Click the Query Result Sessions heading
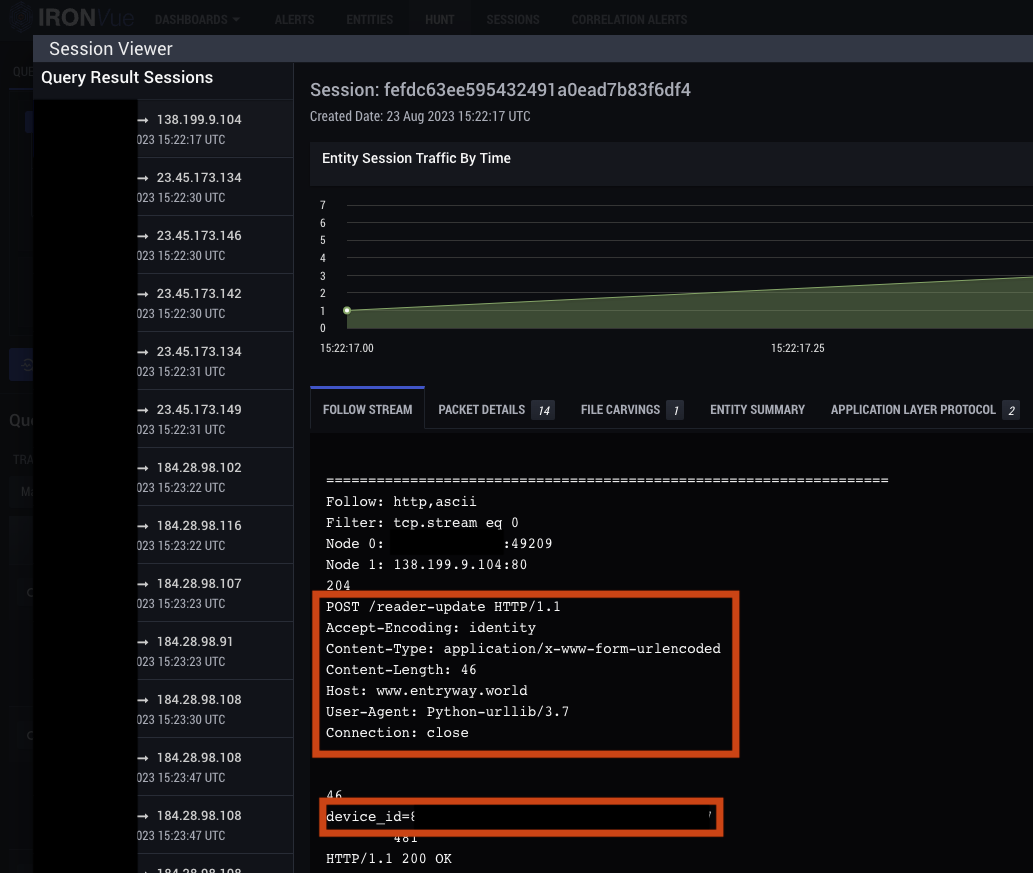This screenshot has height=873, width=1033. tap(127, 77)
